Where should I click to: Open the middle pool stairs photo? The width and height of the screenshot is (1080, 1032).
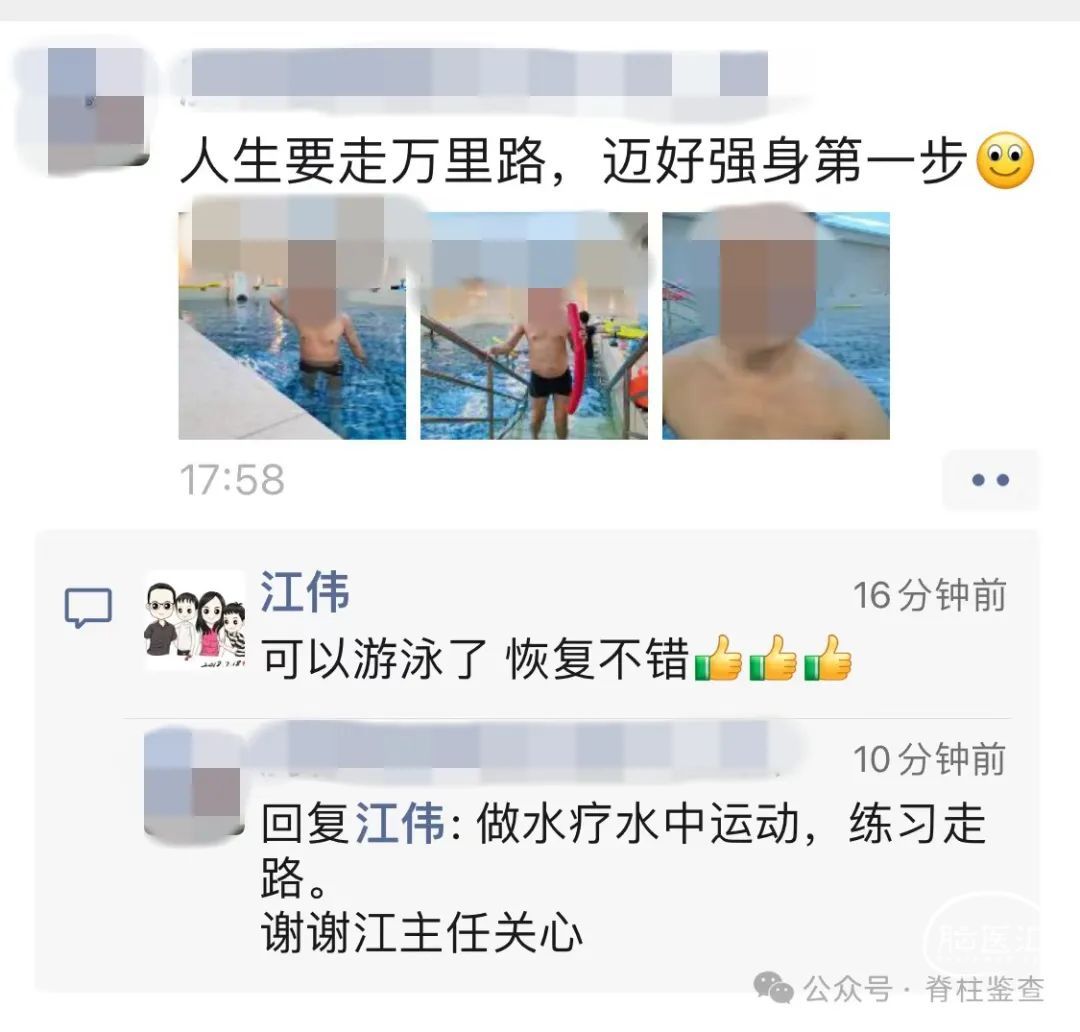534,326
